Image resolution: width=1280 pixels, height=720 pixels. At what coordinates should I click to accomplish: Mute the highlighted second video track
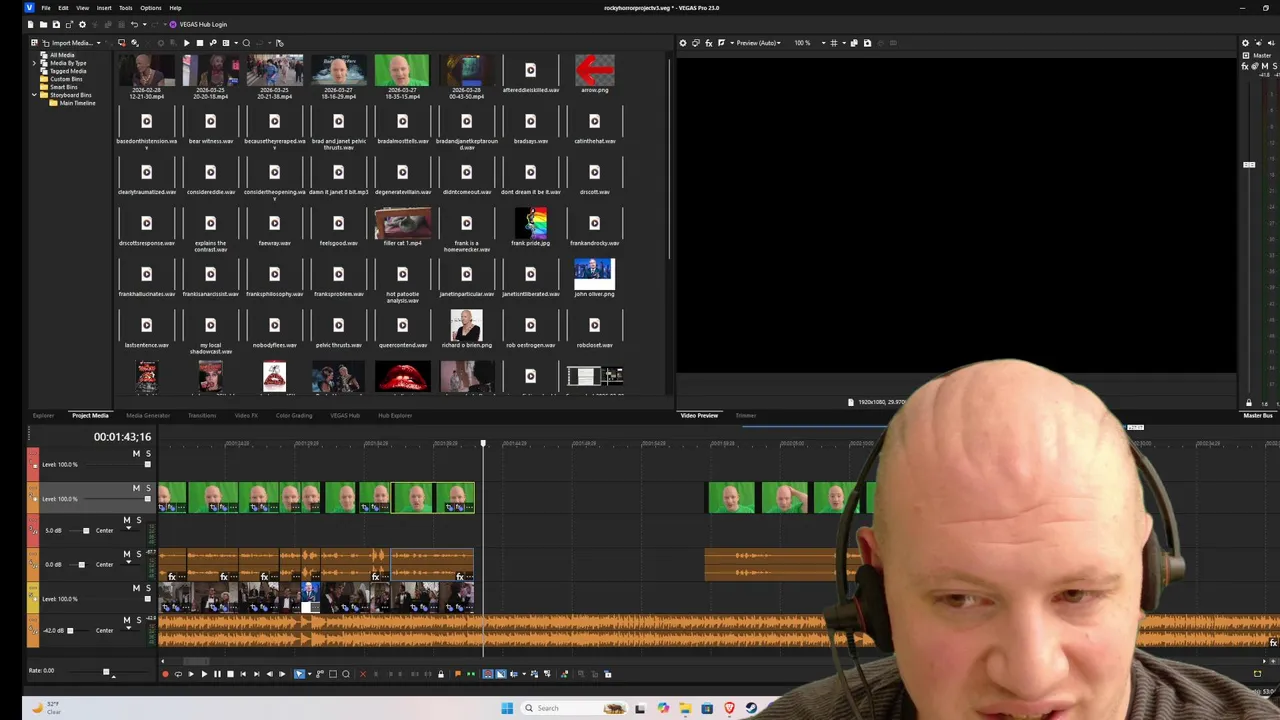tap(136, 488)
